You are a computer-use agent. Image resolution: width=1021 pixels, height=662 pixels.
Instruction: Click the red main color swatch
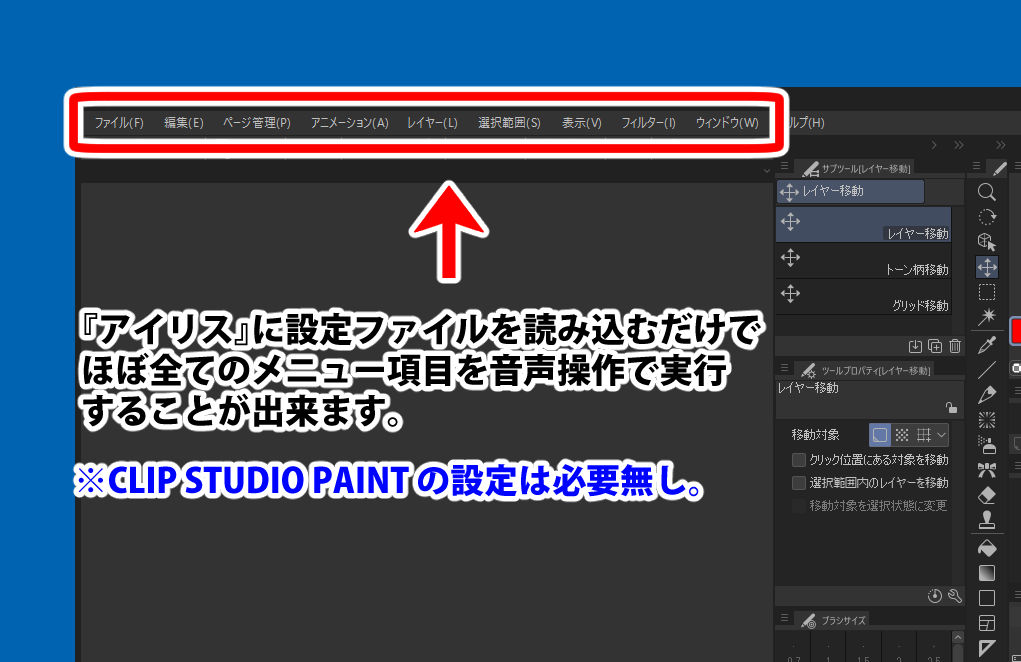point(1016,330)
